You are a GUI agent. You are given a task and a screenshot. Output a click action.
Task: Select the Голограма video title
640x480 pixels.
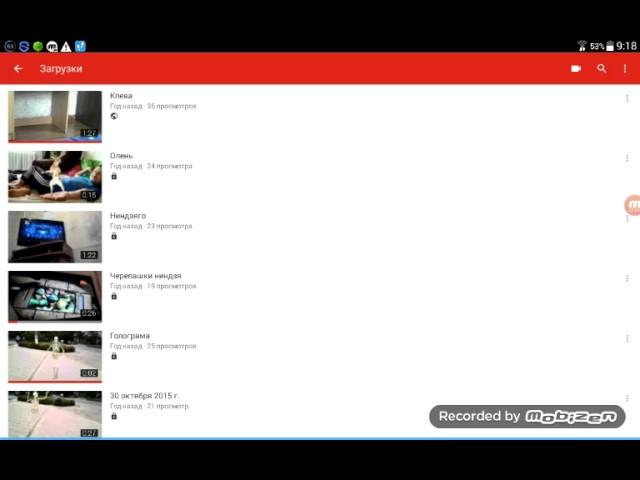(x=130, y=336)
